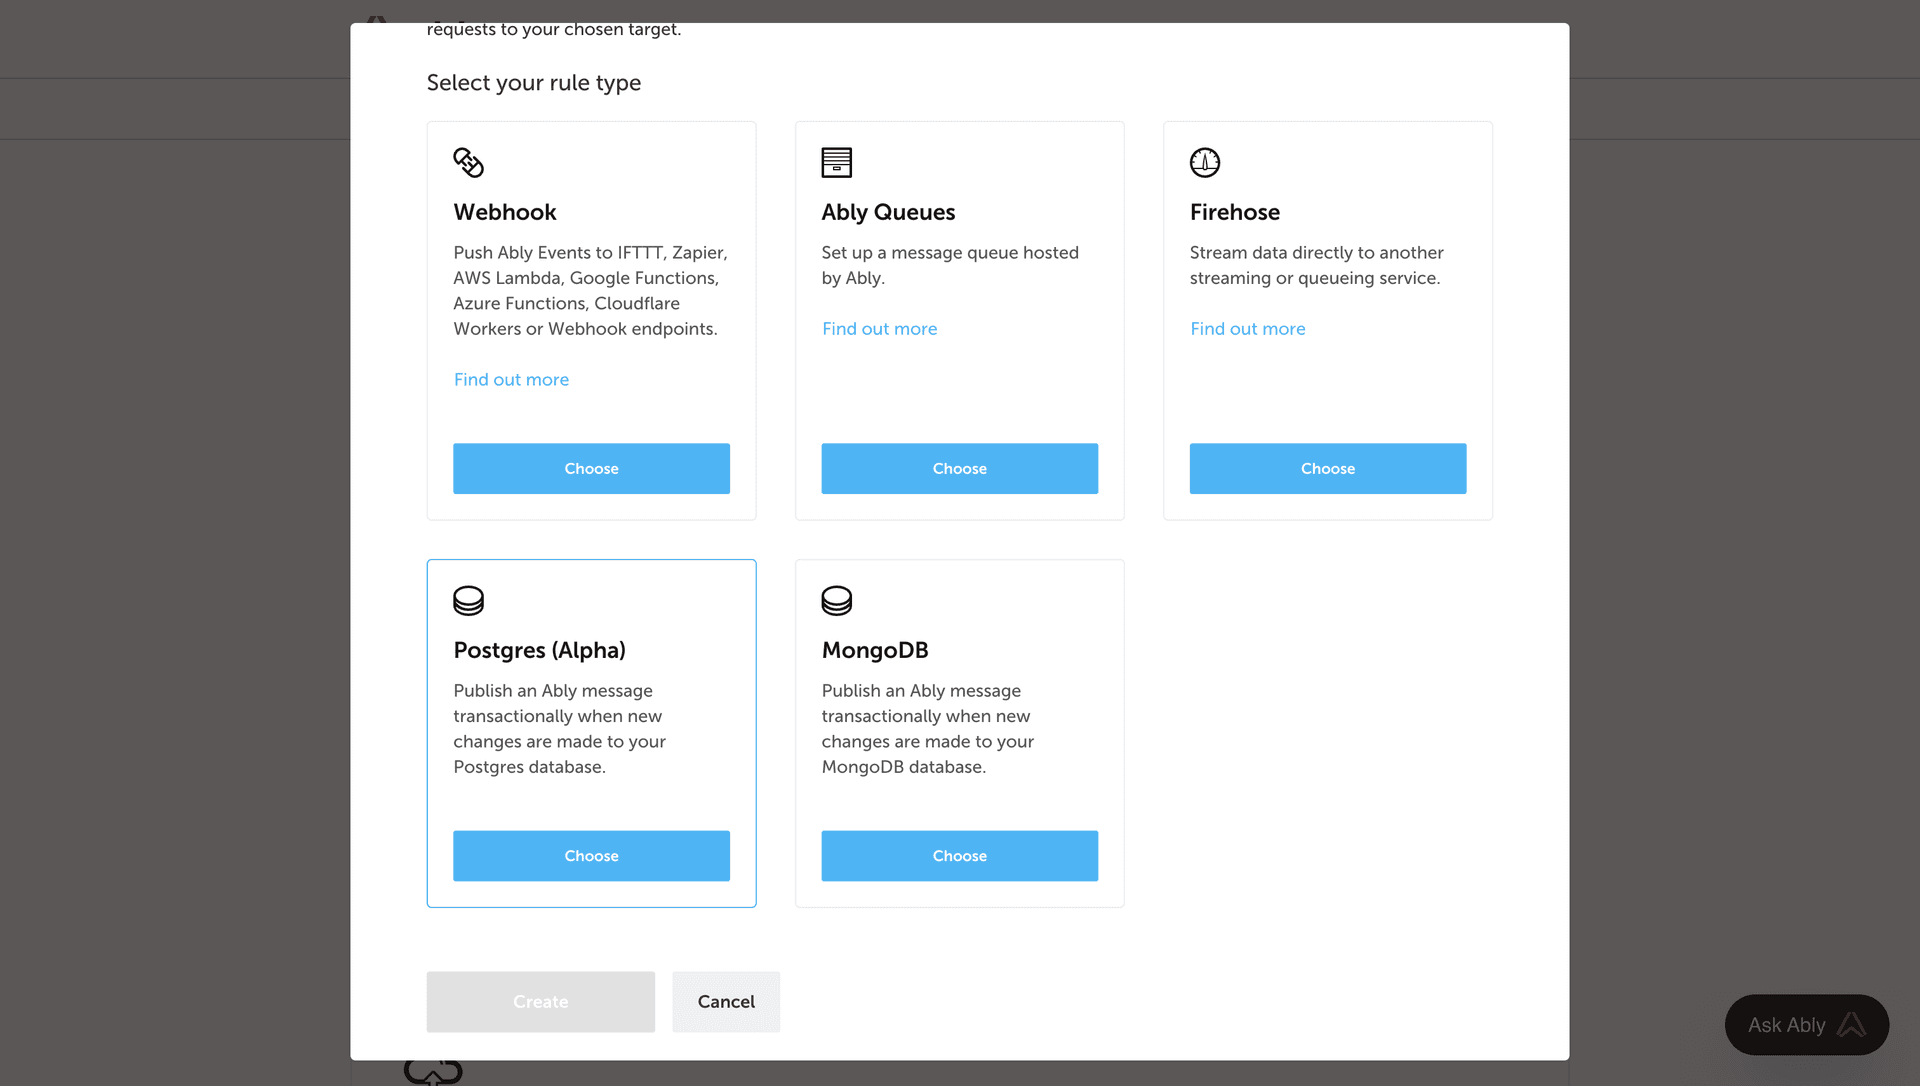Select the Postgres (Alpha) card title
Screen dimensions: 1920x1086
pyautogui.click(x=539, y=650)
